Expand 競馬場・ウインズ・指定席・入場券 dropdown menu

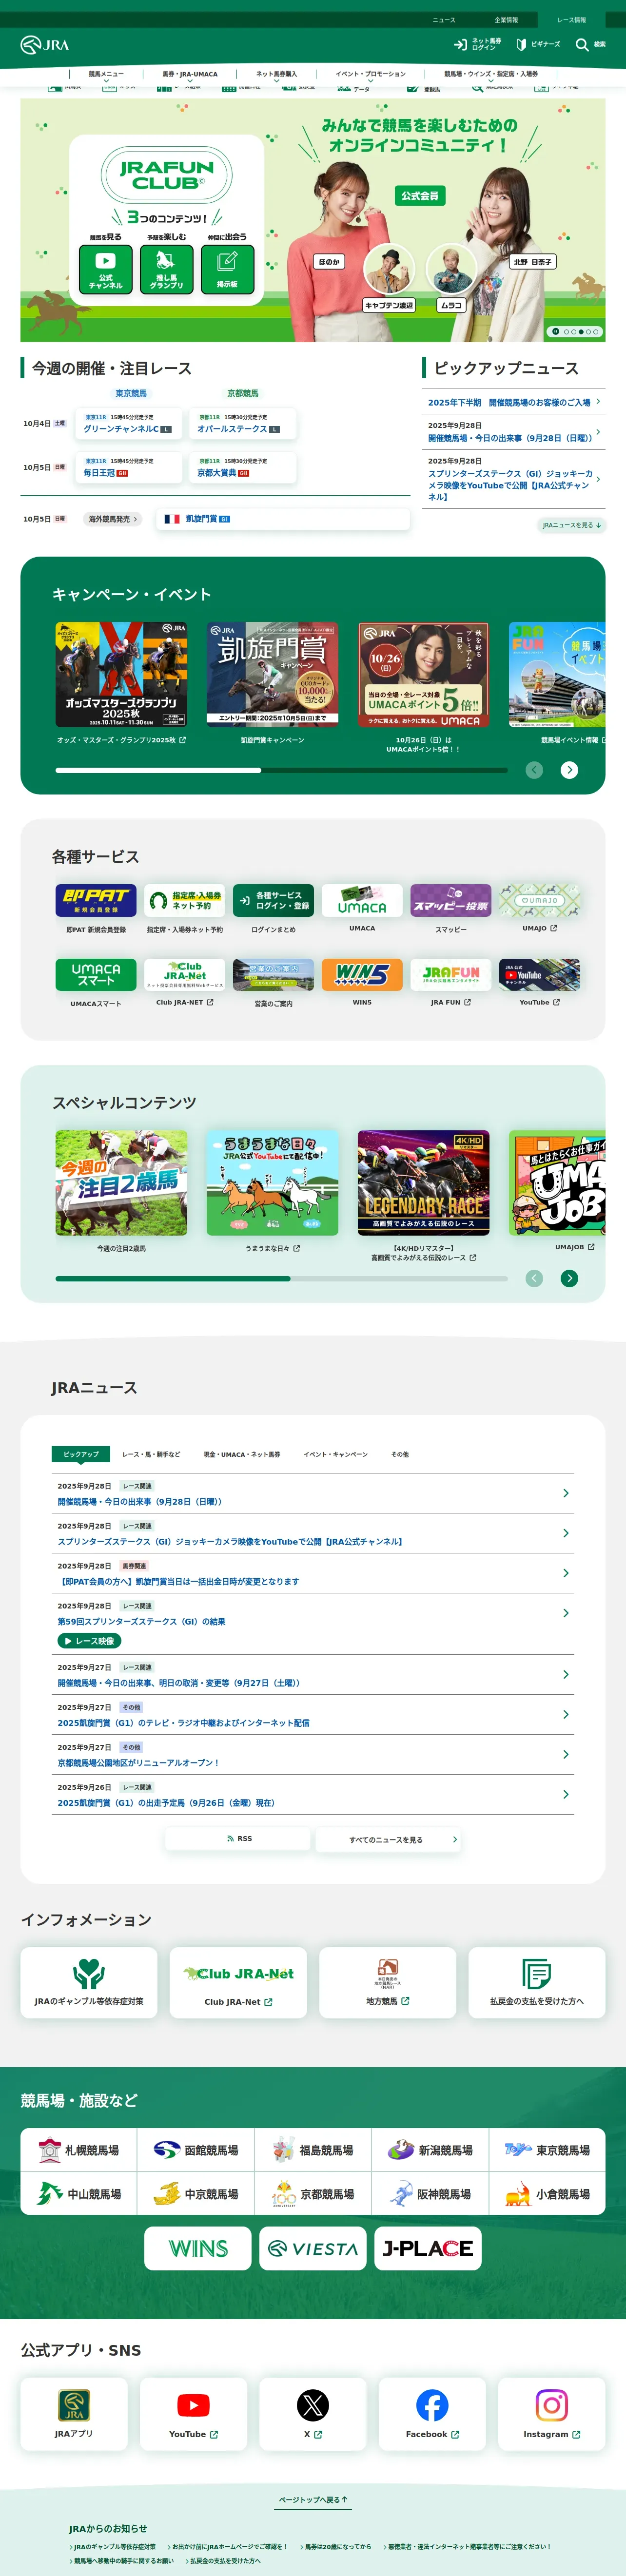pos(490,75)
